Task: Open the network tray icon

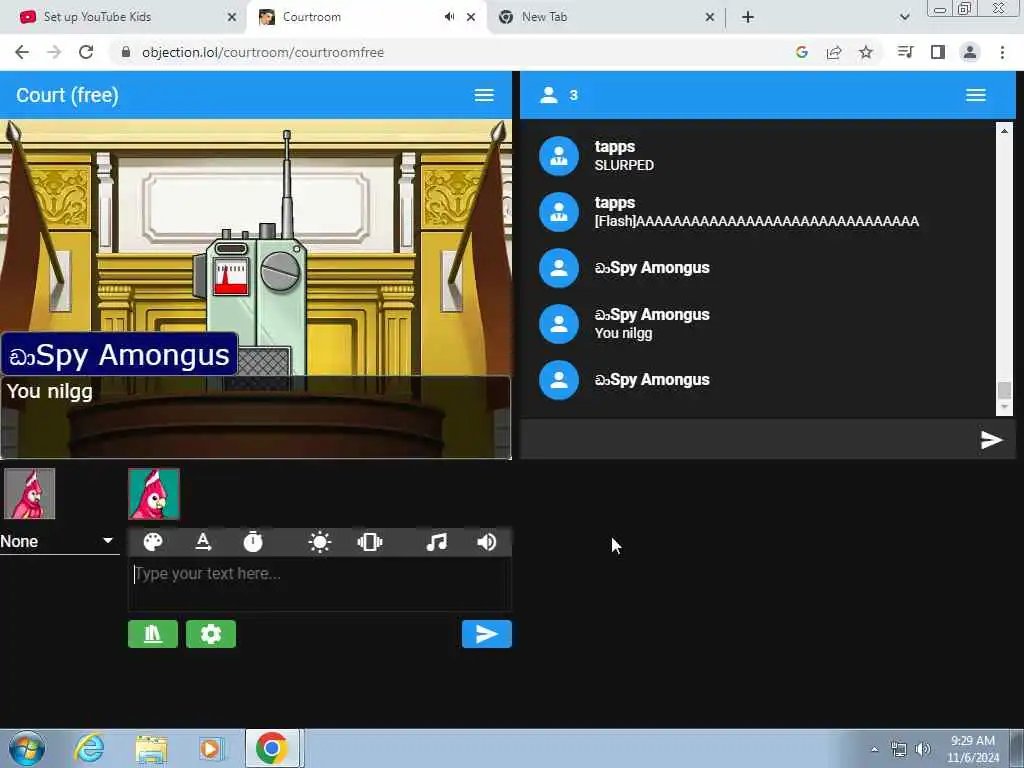Action: [x=899, y=749]
